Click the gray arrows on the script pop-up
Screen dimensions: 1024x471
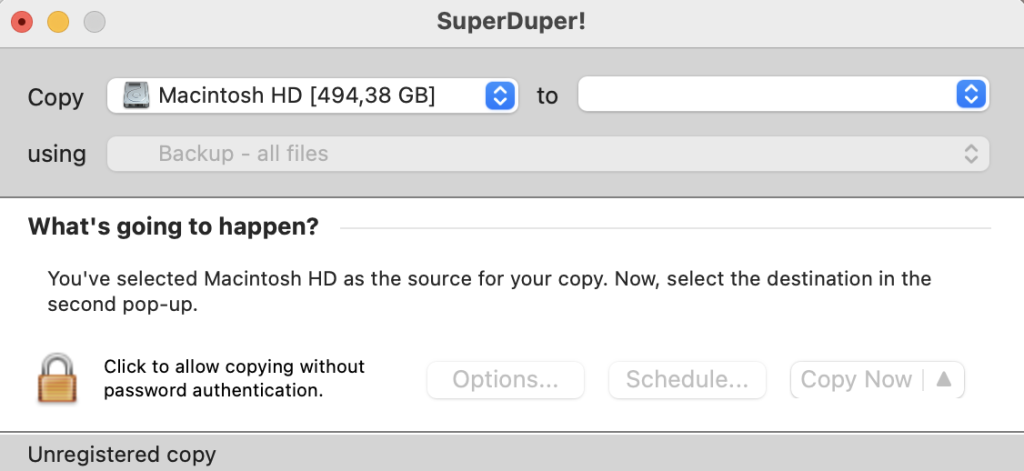[x=970, y=154]
